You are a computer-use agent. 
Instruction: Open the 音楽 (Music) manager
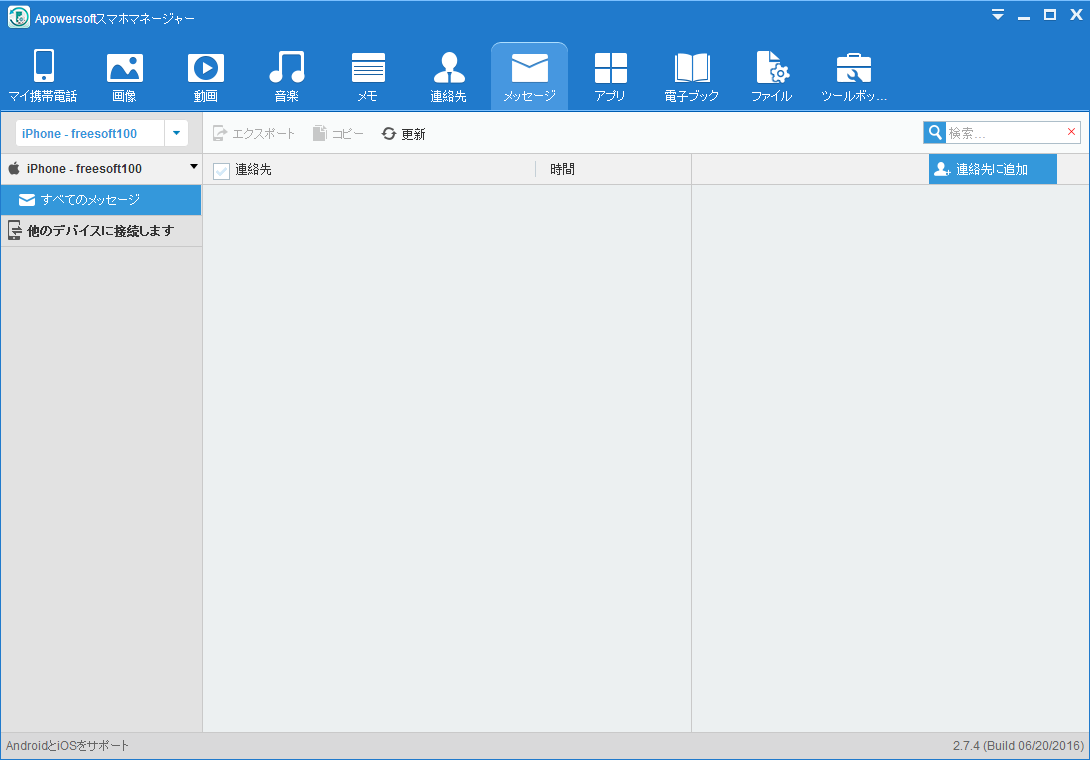(x=287, y=75)
